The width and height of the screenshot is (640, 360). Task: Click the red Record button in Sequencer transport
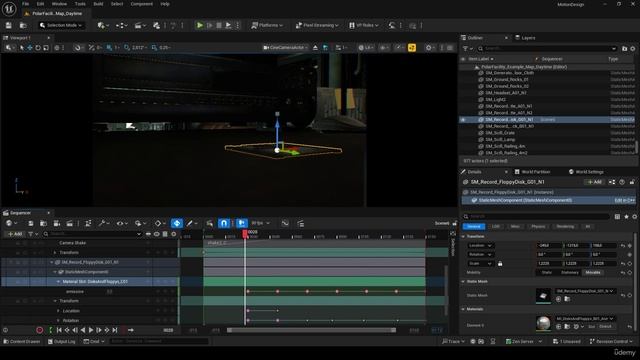(x=40, y=330)
